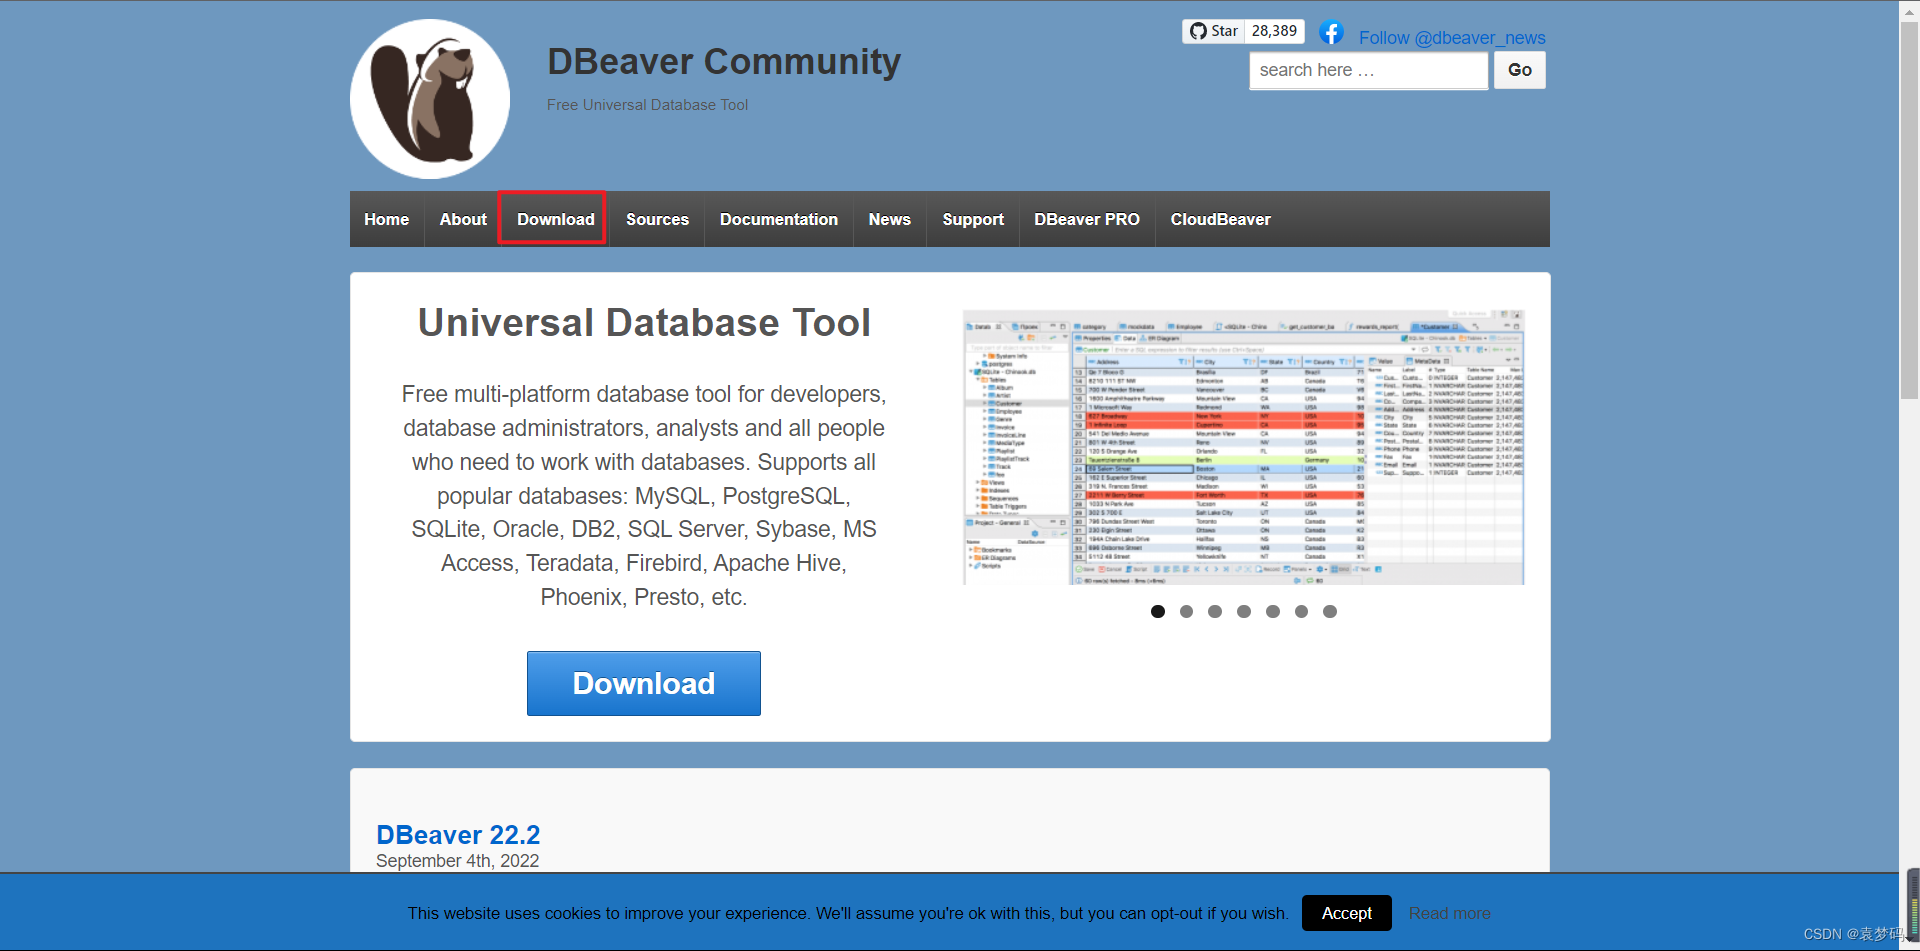
Task: Focus the search here input field
Action: point(1368,70)
